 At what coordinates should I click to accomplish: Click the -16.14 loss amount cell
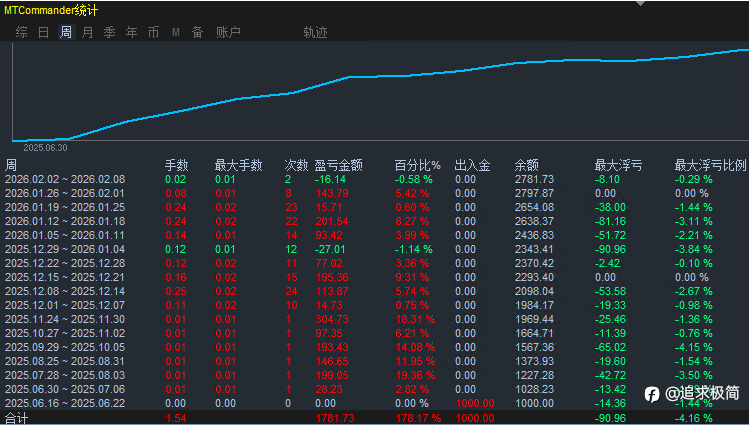(331, 179)
